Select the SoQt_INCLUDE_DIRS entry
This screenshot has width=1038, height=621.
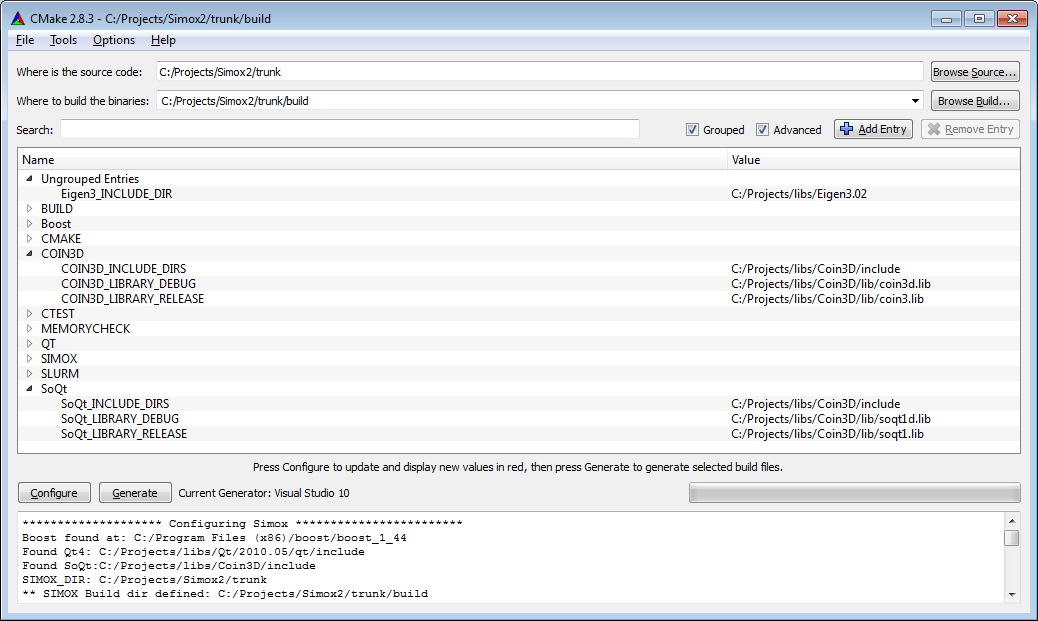pos(115,404)
